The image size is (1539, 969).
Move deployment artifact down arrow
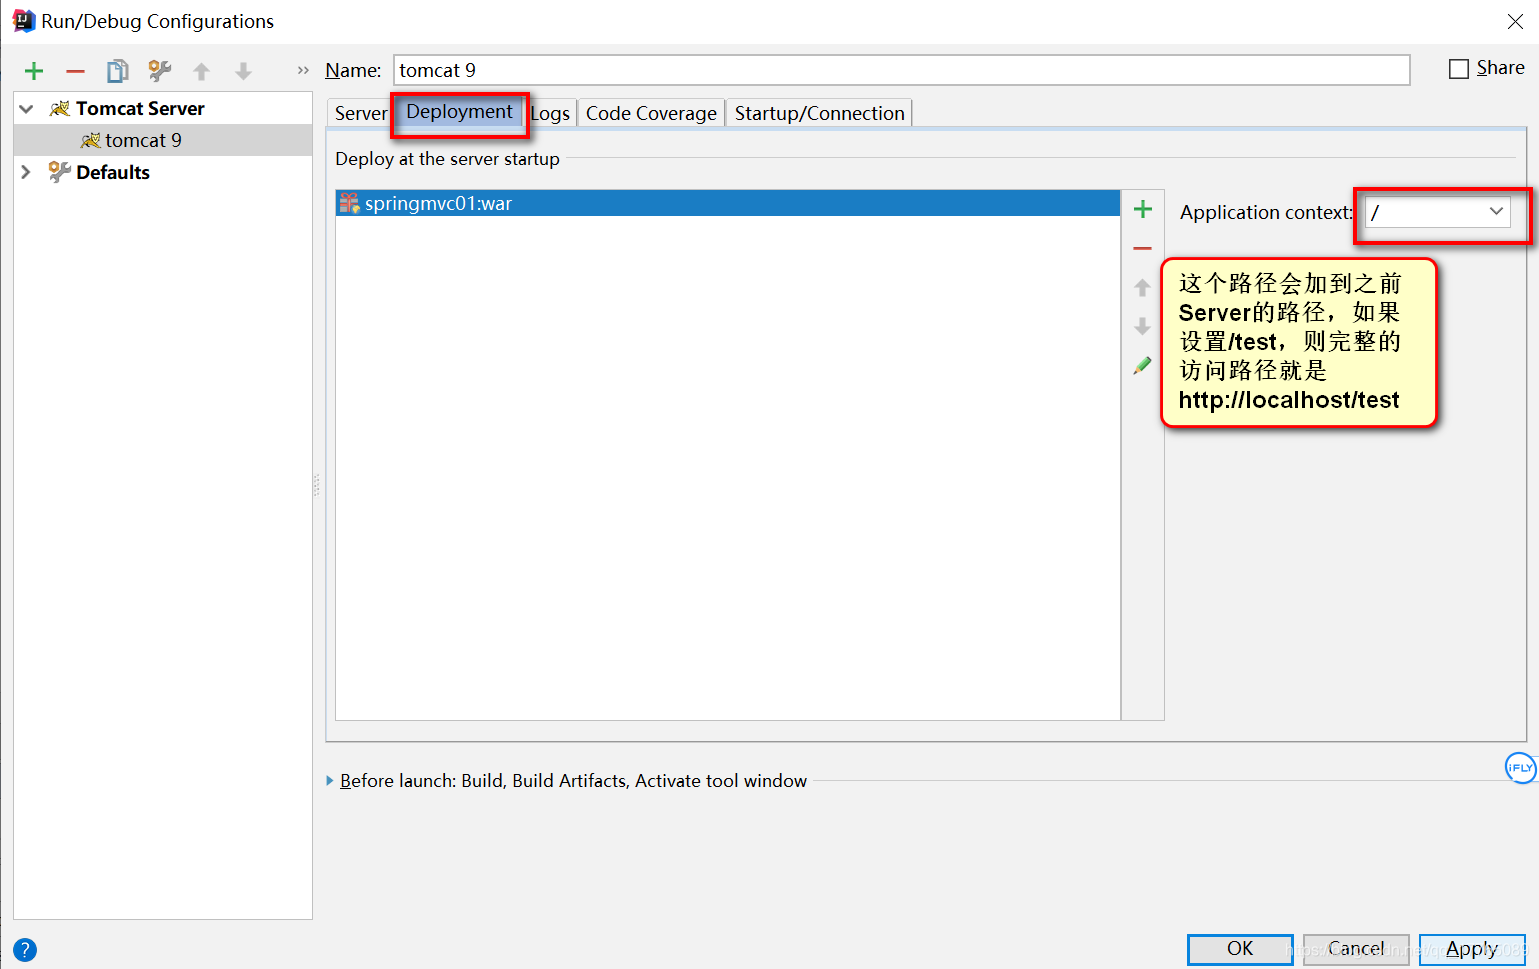(x=1143, y=326)
